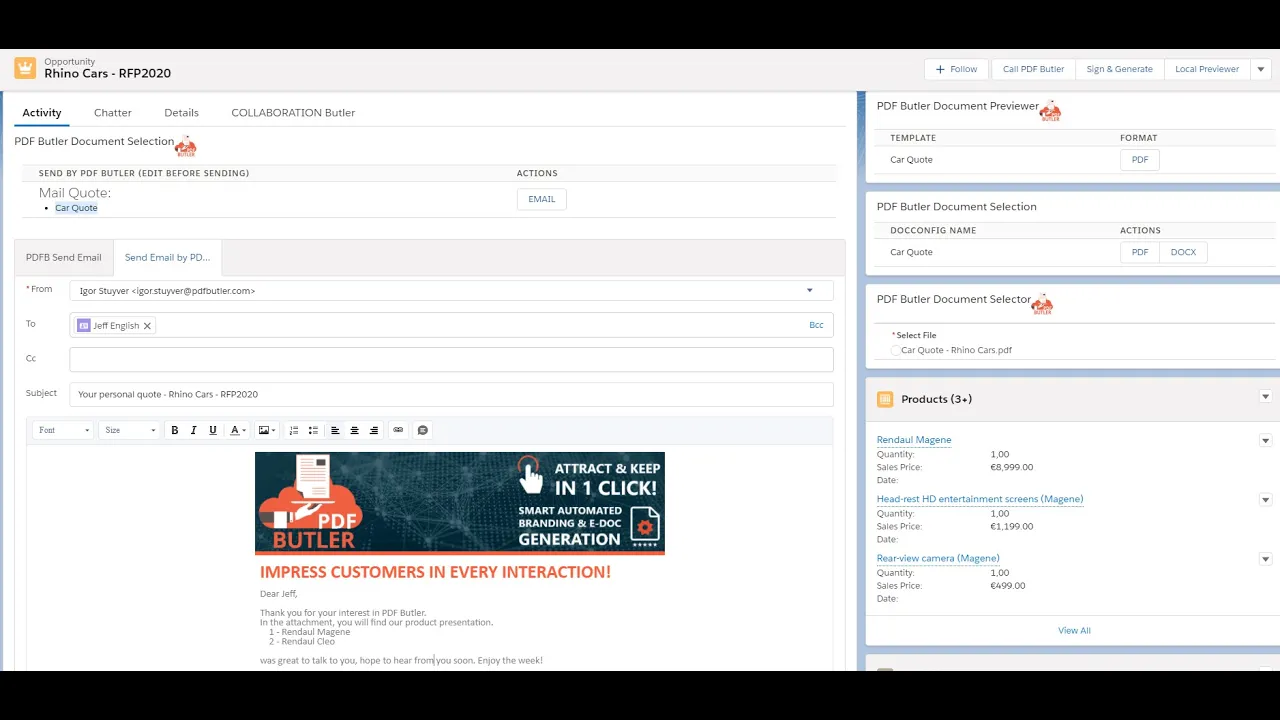Open the Details tab
The height and width of the screenshot is (720, 1280).
[181, 113]
